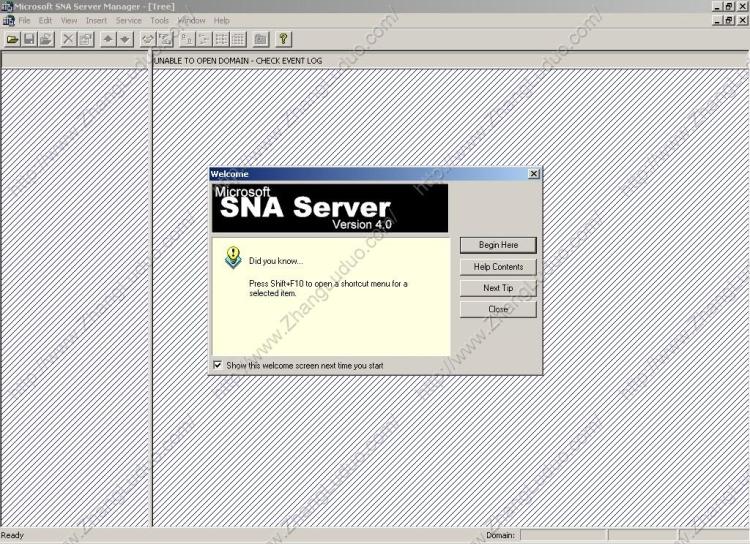Restore the inner Tree child window
Screen dimensions: 750x544
(x=728, y=20)
